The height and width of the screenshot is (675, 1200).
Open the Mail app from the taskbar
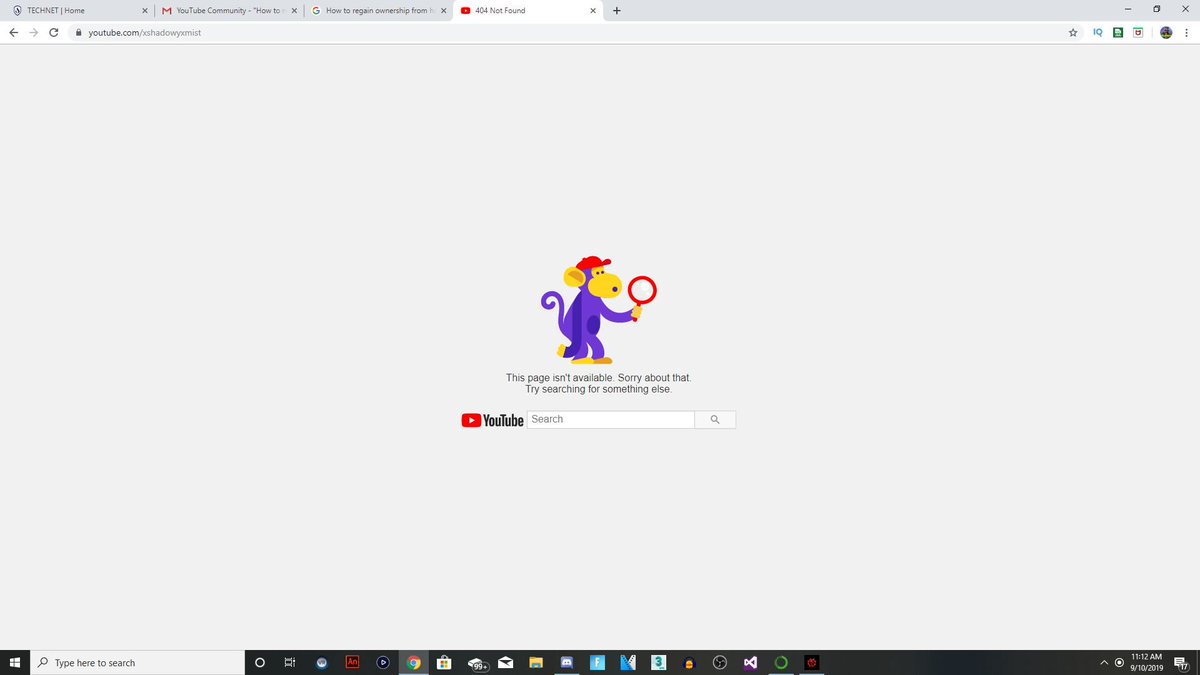506,662
